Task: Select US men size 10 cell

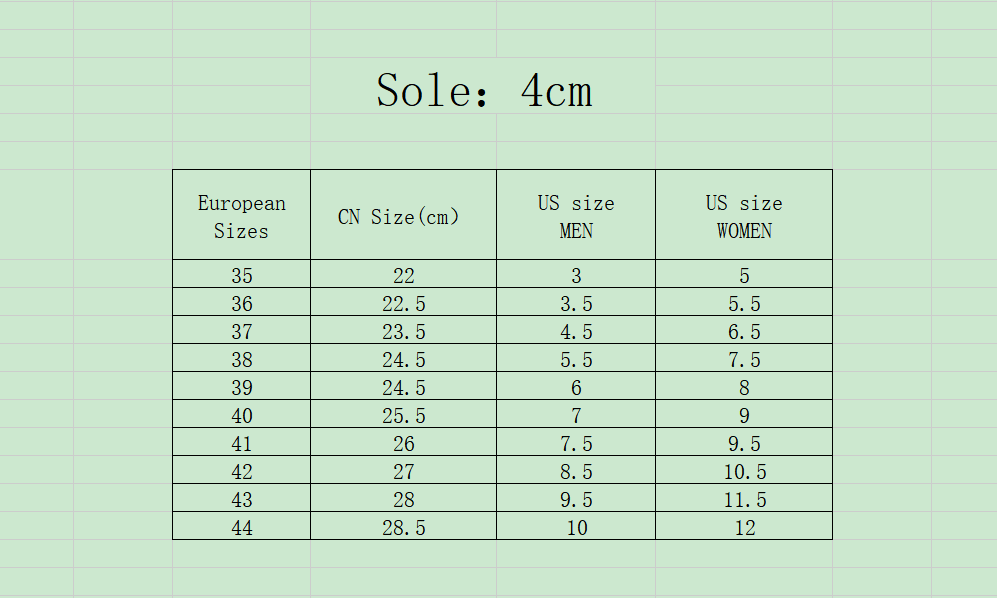Action: click(576, 527)
